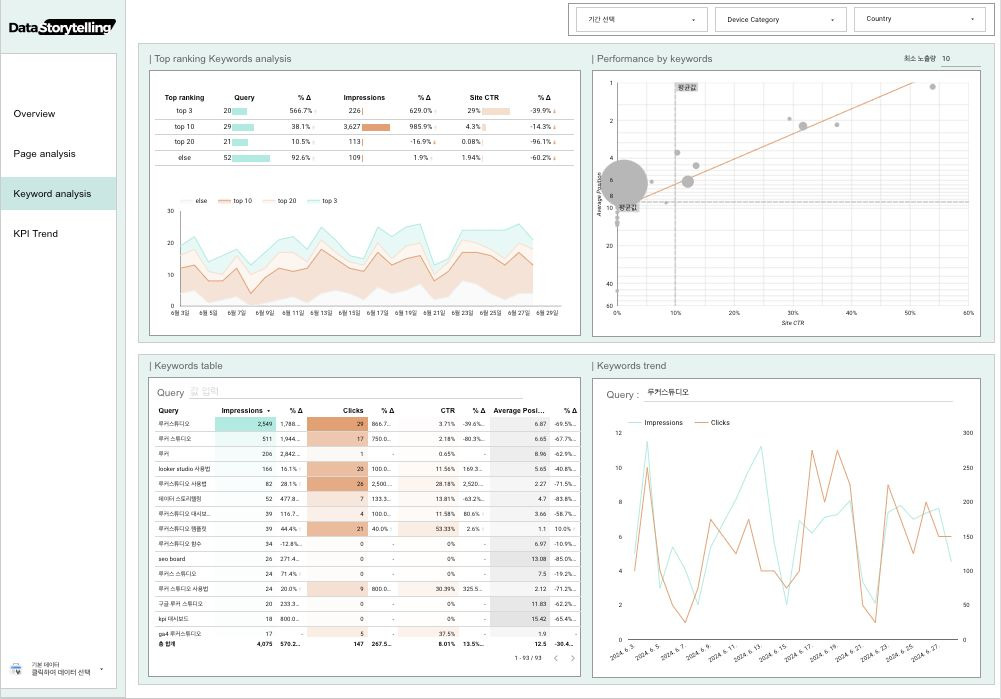Viewport: 1001px width, 699px height.
Task: Toggle the 'top 3' series in area chart legend
Action: click(322, 200)
